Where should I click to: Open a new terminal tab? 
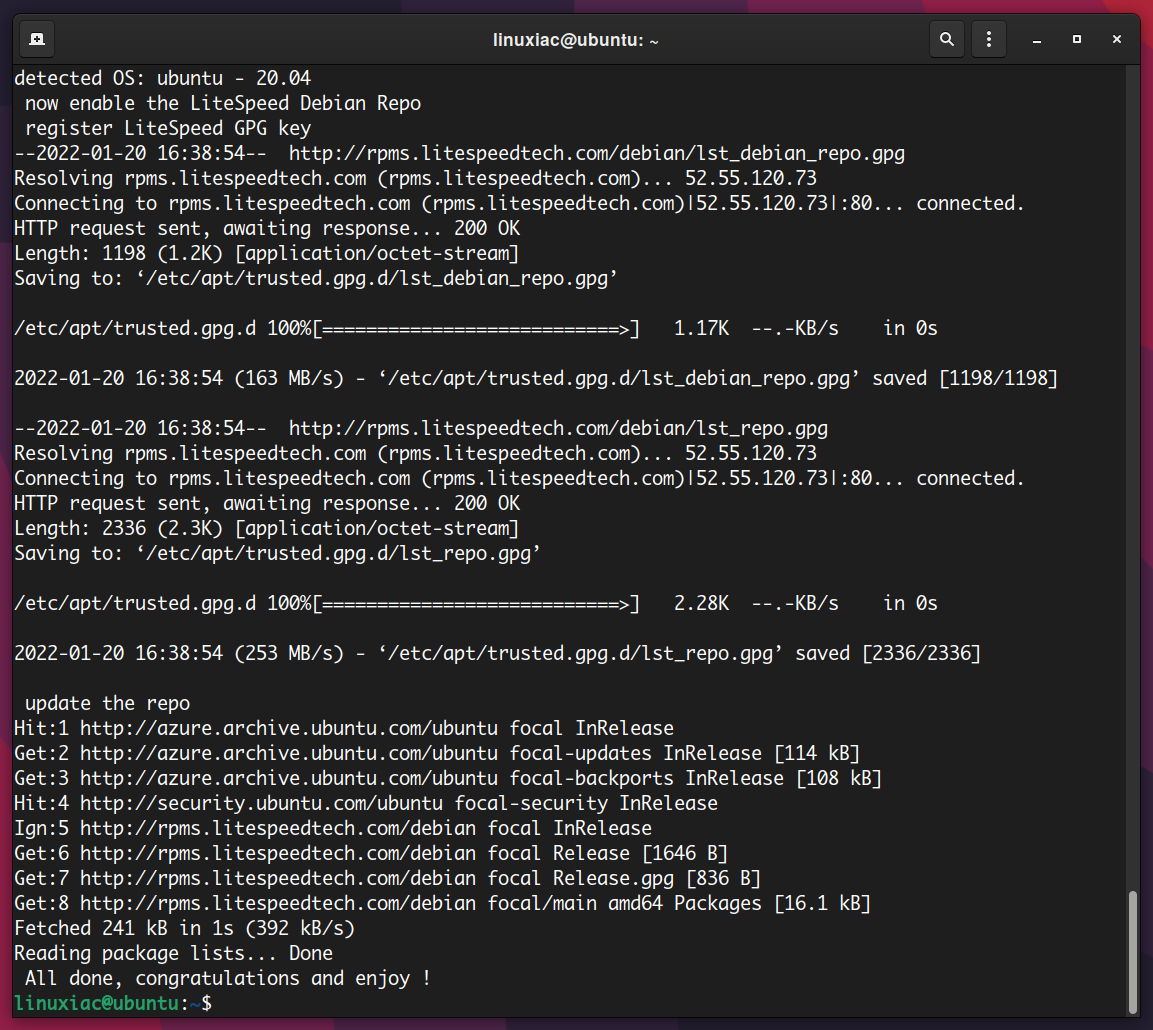click(x=37, y=39)
